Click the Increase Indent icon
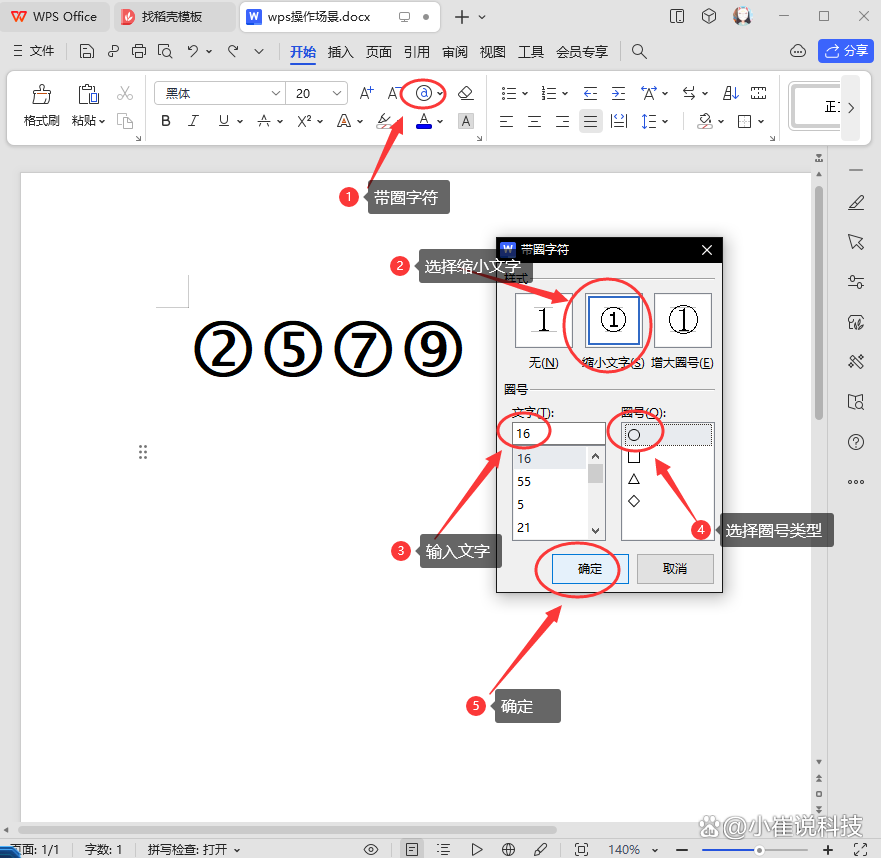The height and width of the screenshot is (858, 881). 618,93
